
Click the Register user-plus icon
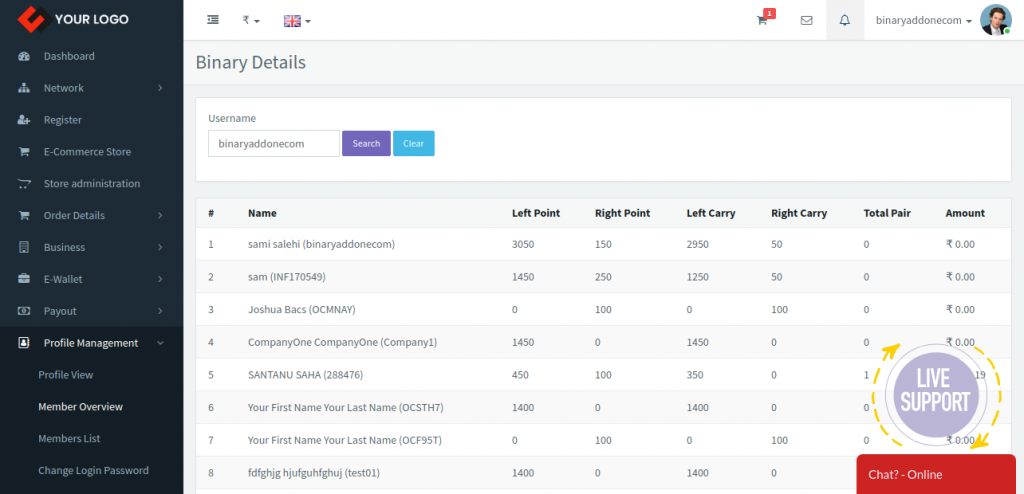[x=24, y=120]
